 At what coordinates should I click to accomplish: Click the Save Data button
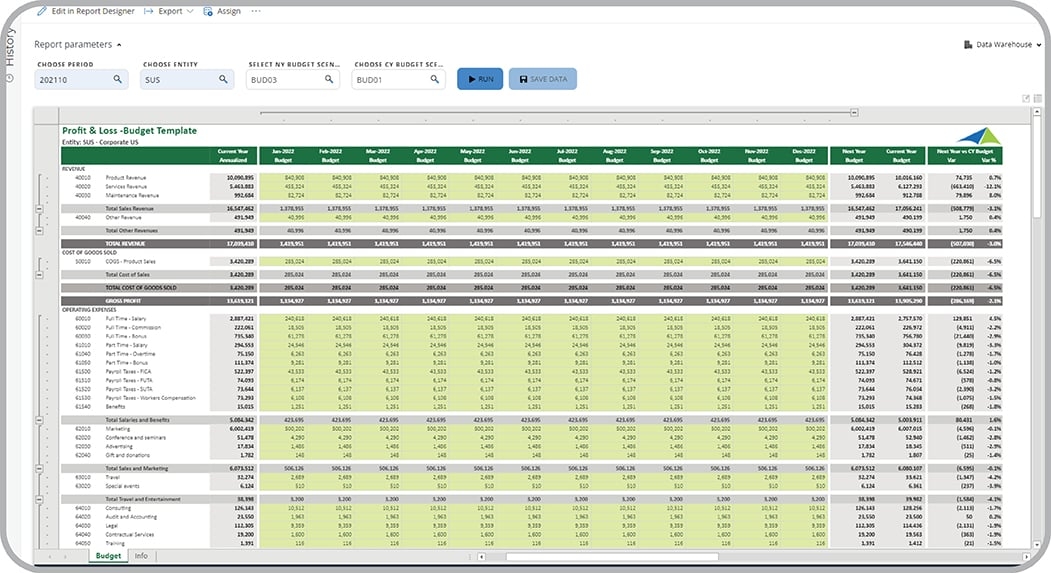tap(542, 79)
